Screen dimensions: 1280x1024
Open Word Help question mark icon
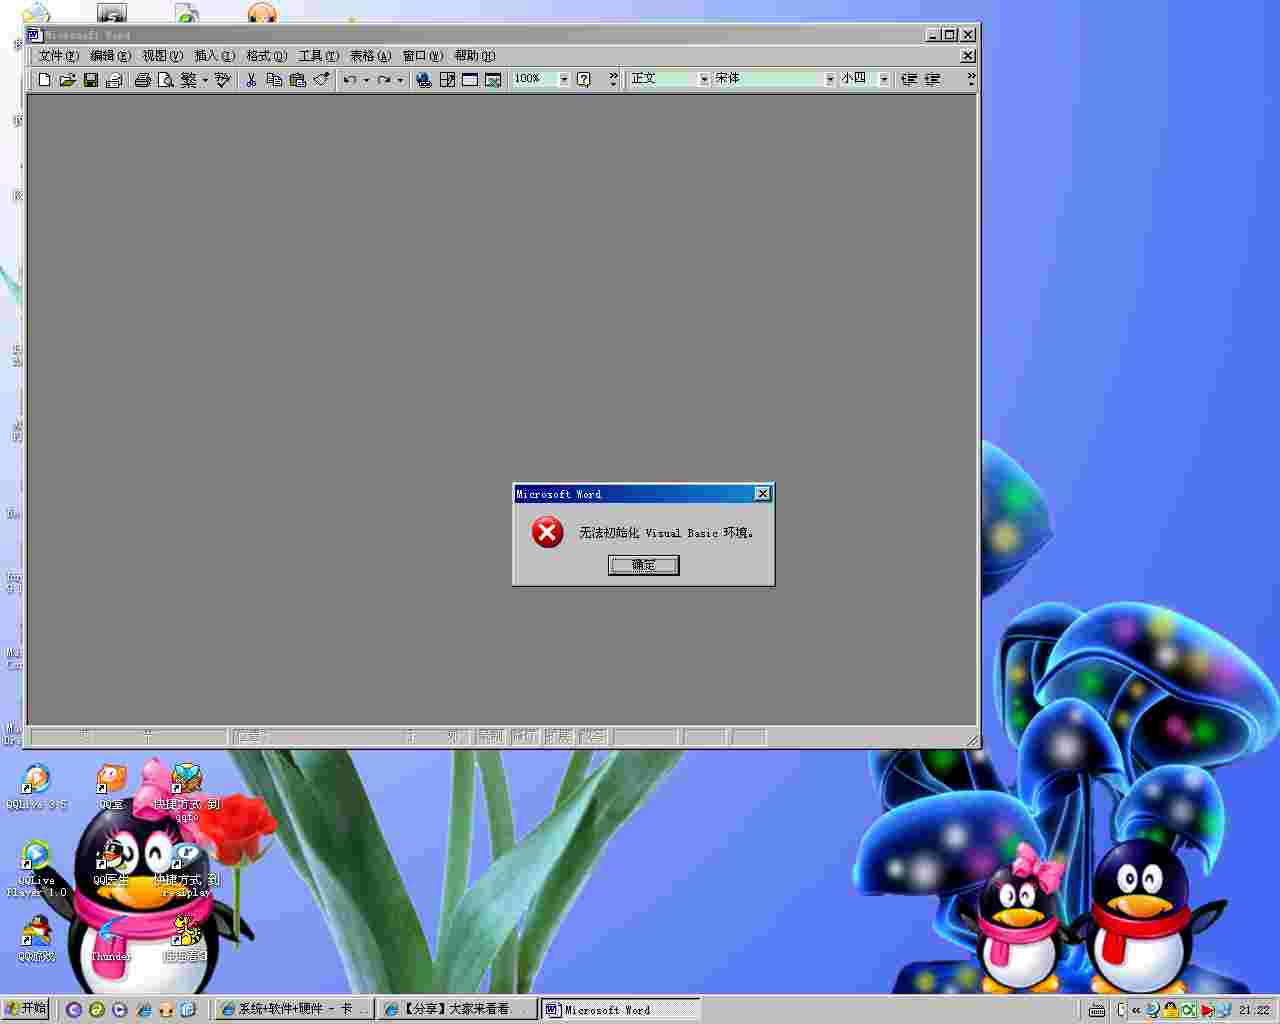point(584,80)
